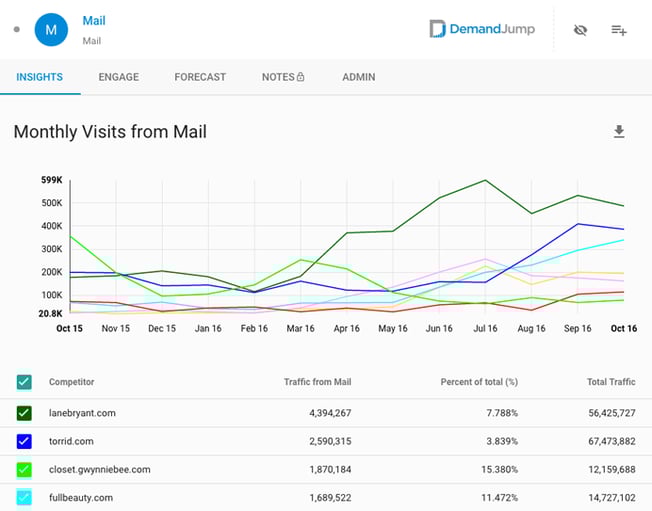The height and width of the screenshot is (511, 652).
Task: Click the 4,394,267 traffic value
Action: pos(330,413)
